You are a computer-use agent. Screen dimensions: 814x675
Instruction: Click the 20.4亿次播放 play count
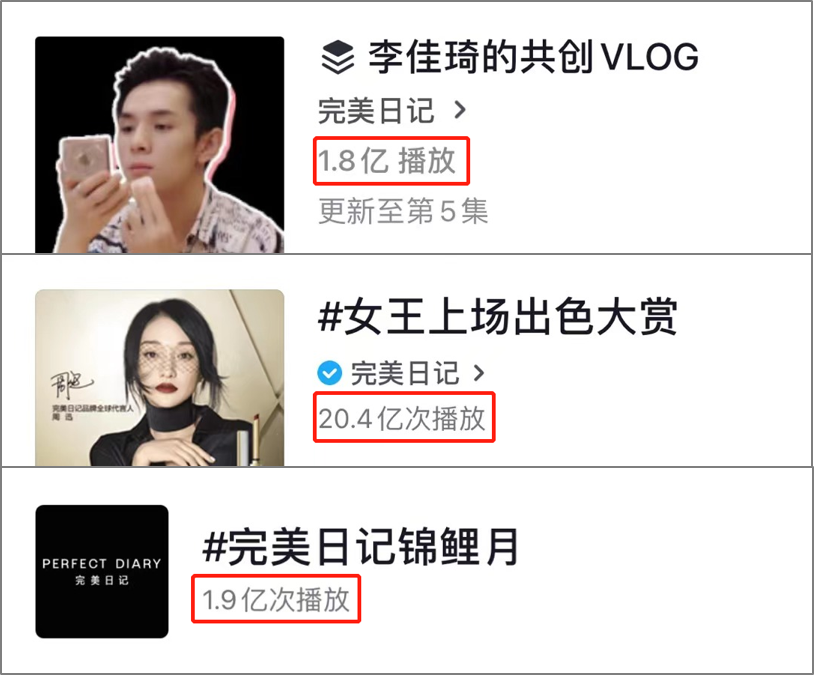click(x=402, y=418)
